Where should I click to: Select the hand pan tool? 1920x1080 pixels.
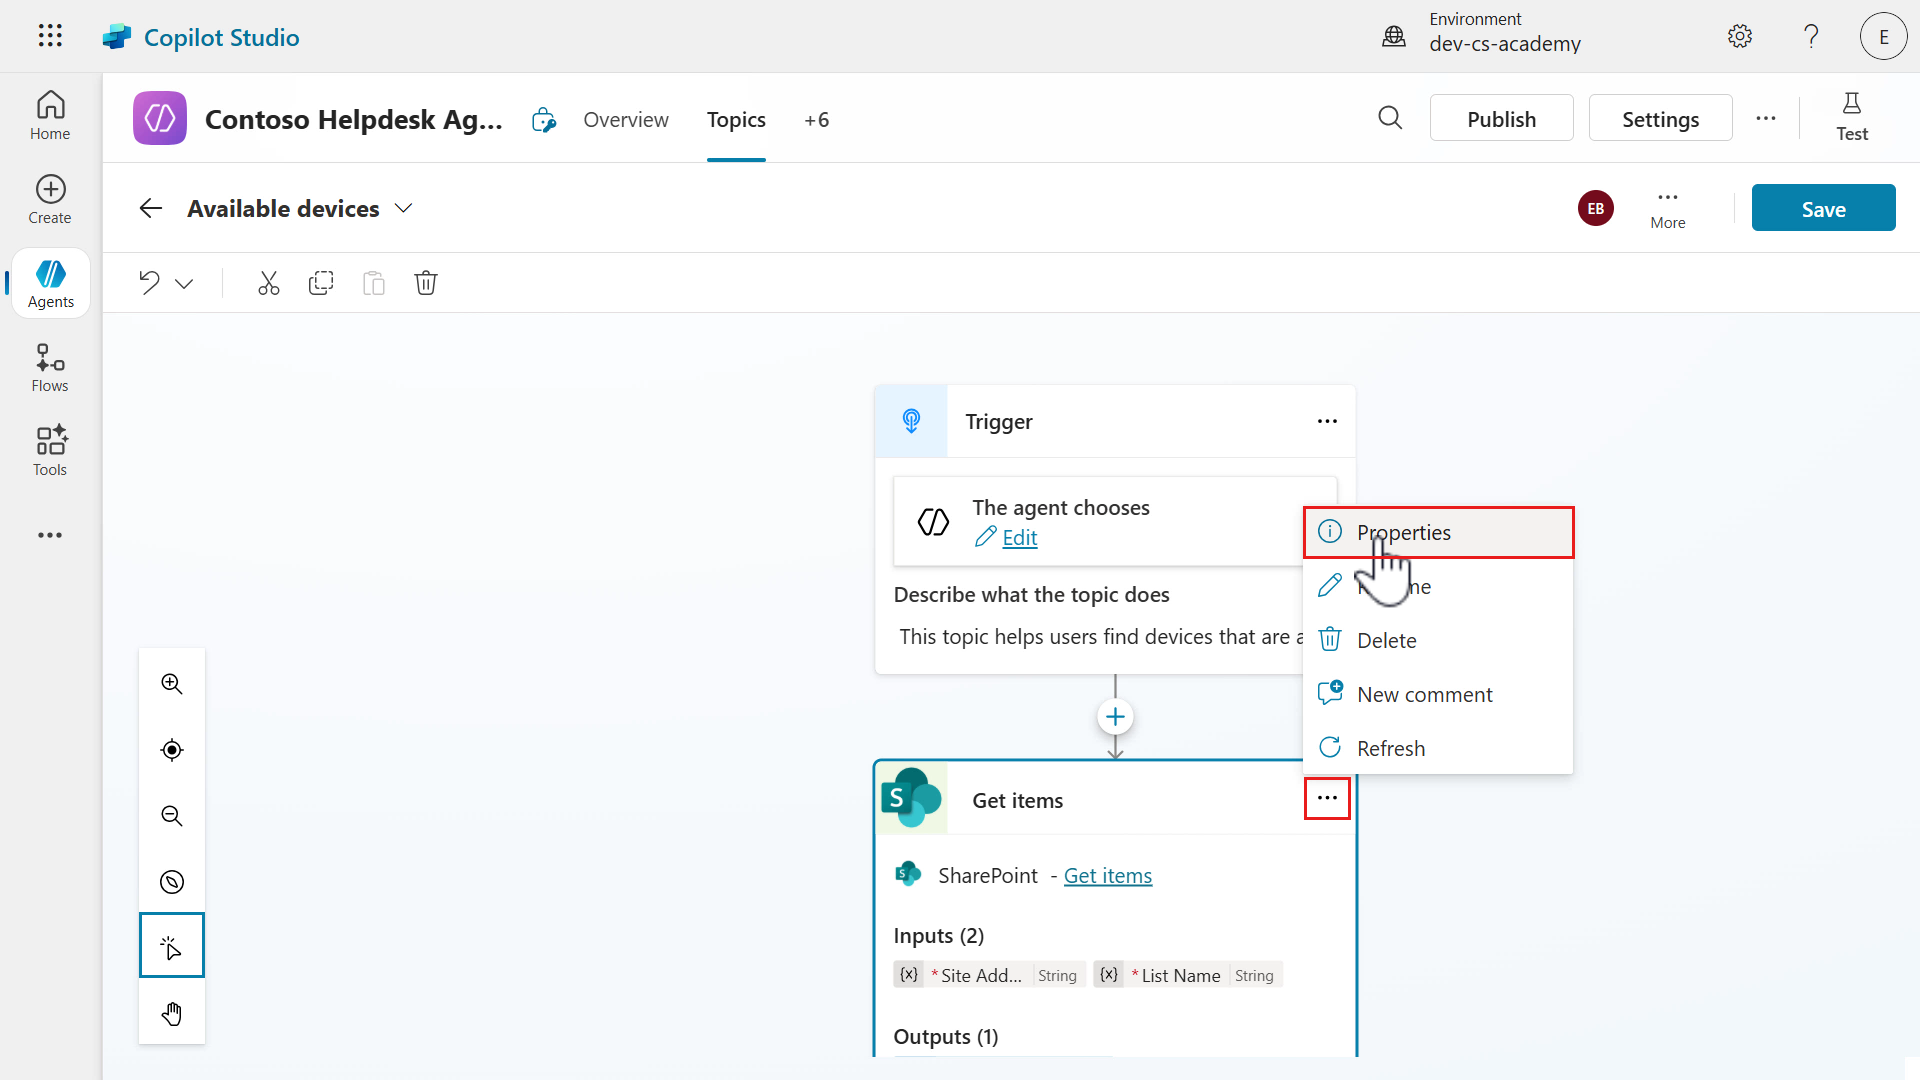coord(172,1014)
